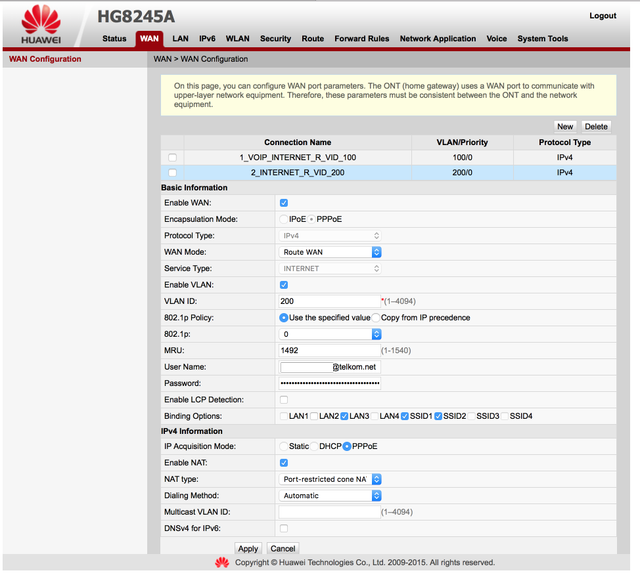The image size is (640, 577).
Task: Select Copy from IP precedence policy
Action: point(376,317)
